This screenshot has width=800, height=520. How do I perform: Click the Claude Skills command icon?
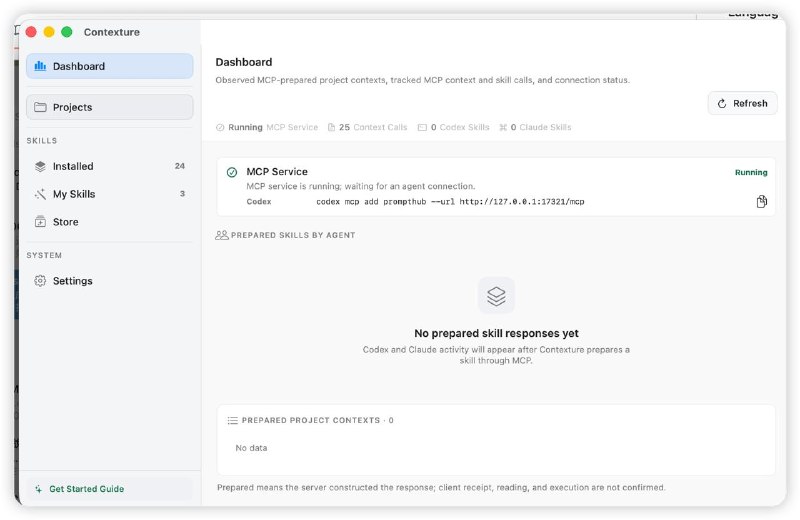[503, 127]
